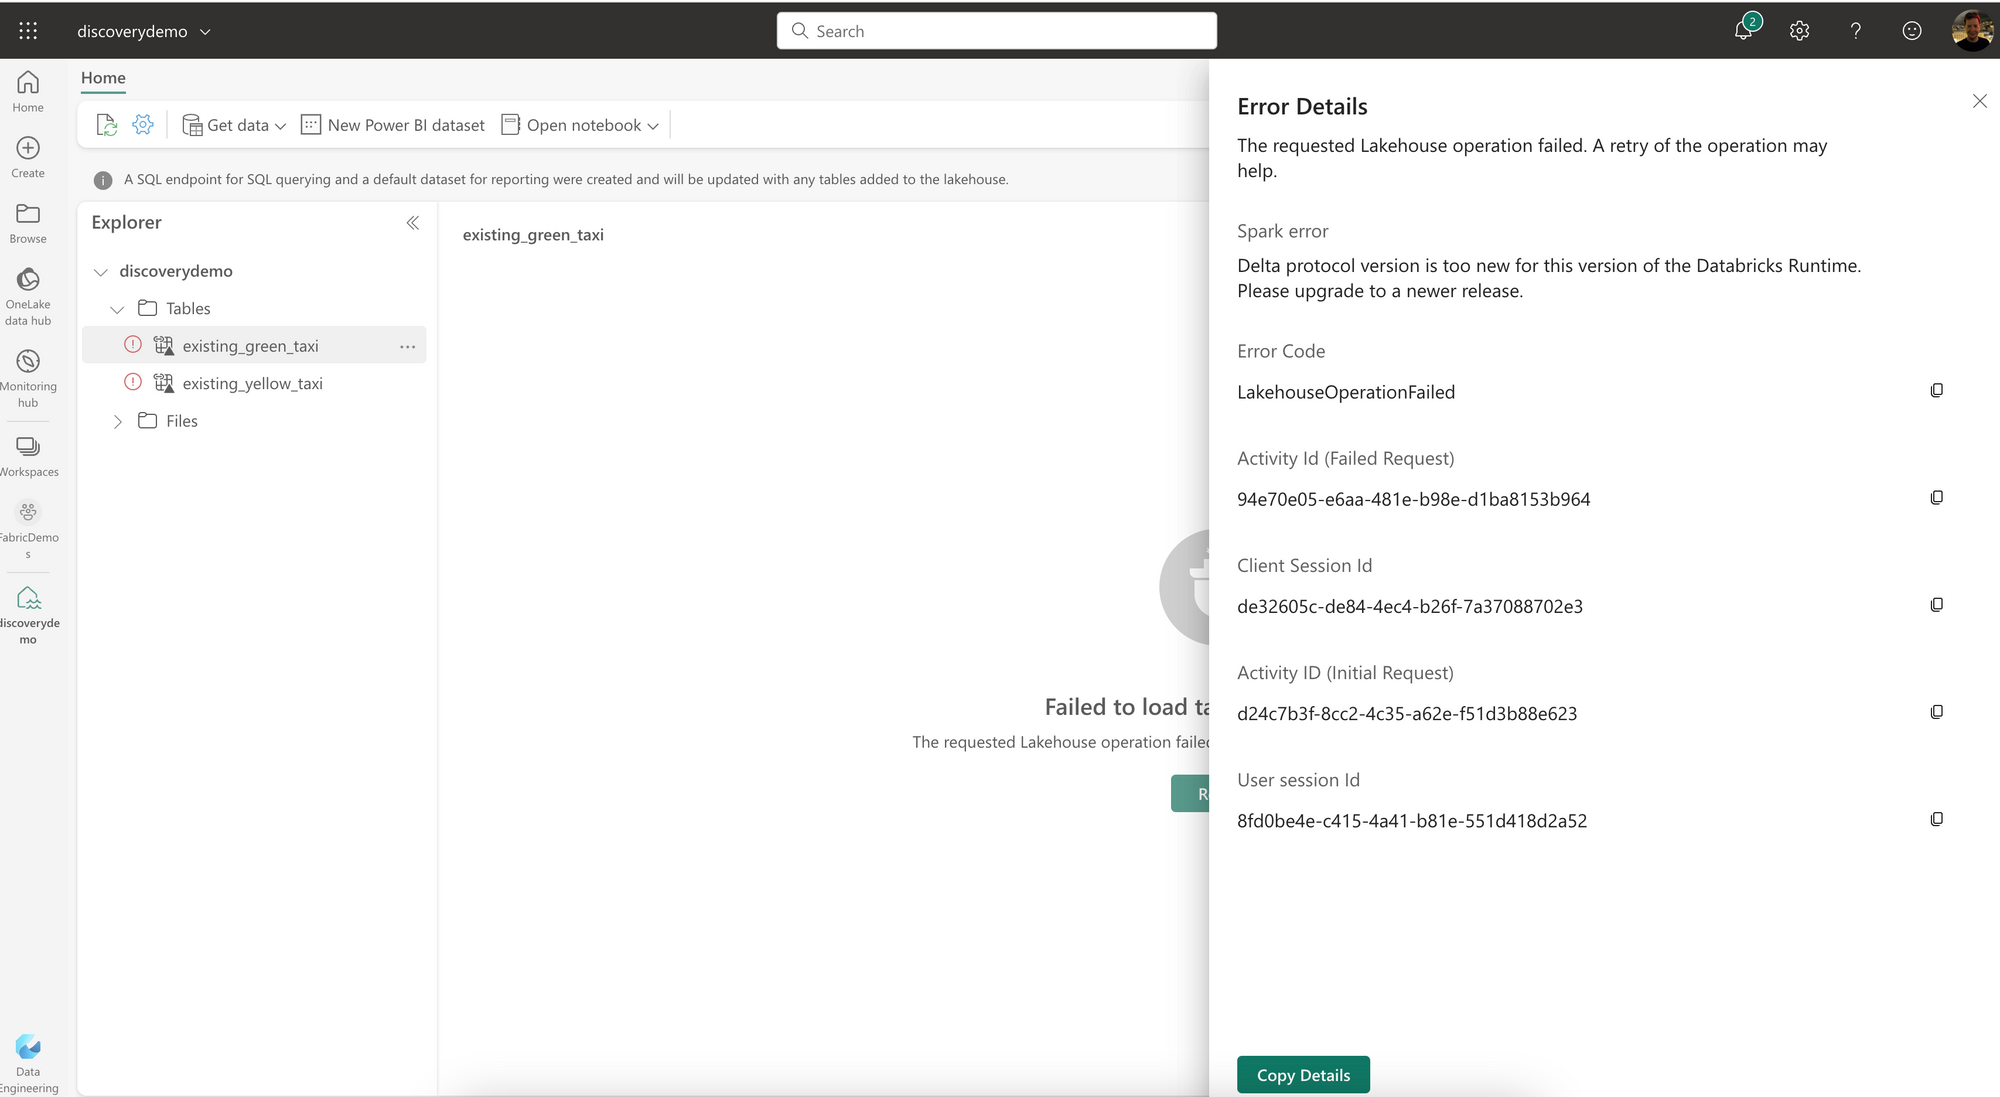Open the app launcher waffle icon
The image size is (2000, 1097).
[x=28, y=31]
